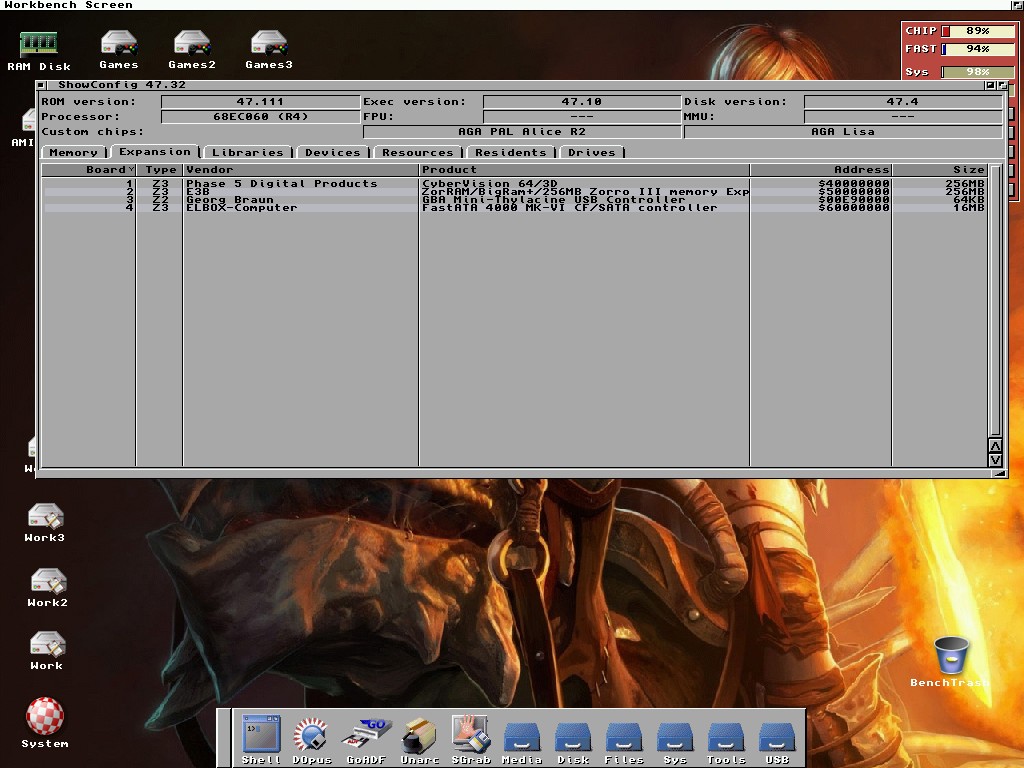Close the ShowConfig window
The image size is (1024, 768).
(x=40, y=85)
